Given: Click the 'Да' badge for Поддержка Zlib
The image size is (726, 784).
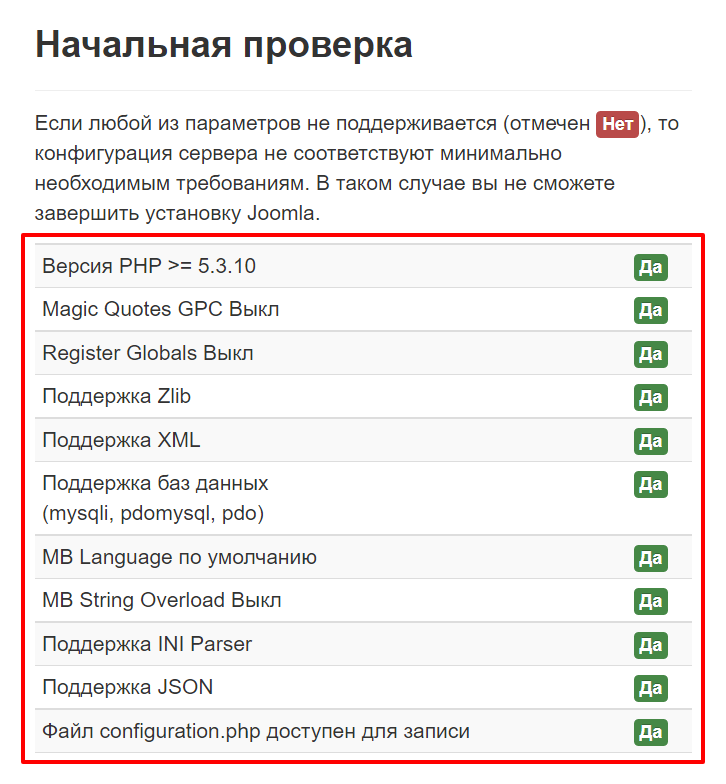Looking at the screenshot, I should (650, 397).
